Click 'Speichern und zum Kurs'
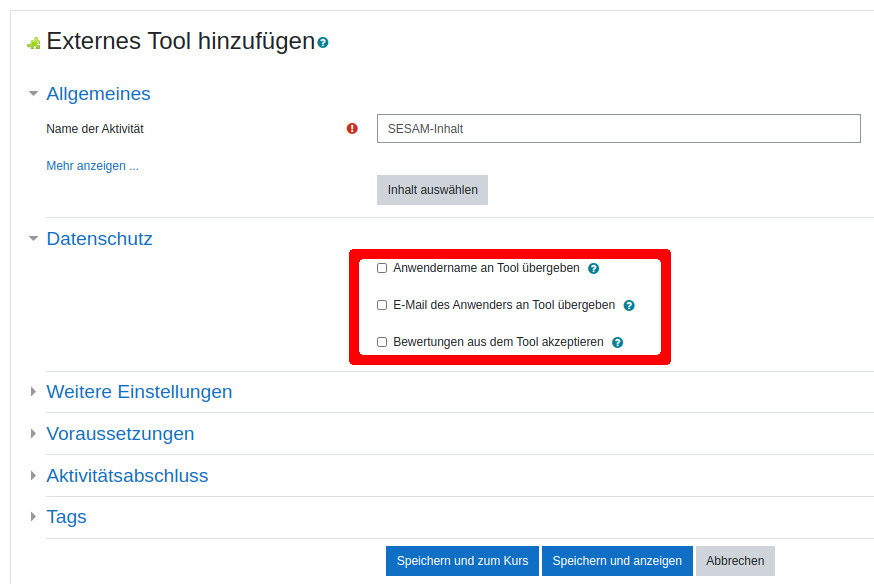Screen dimensions: 874x584 [461, 561]
